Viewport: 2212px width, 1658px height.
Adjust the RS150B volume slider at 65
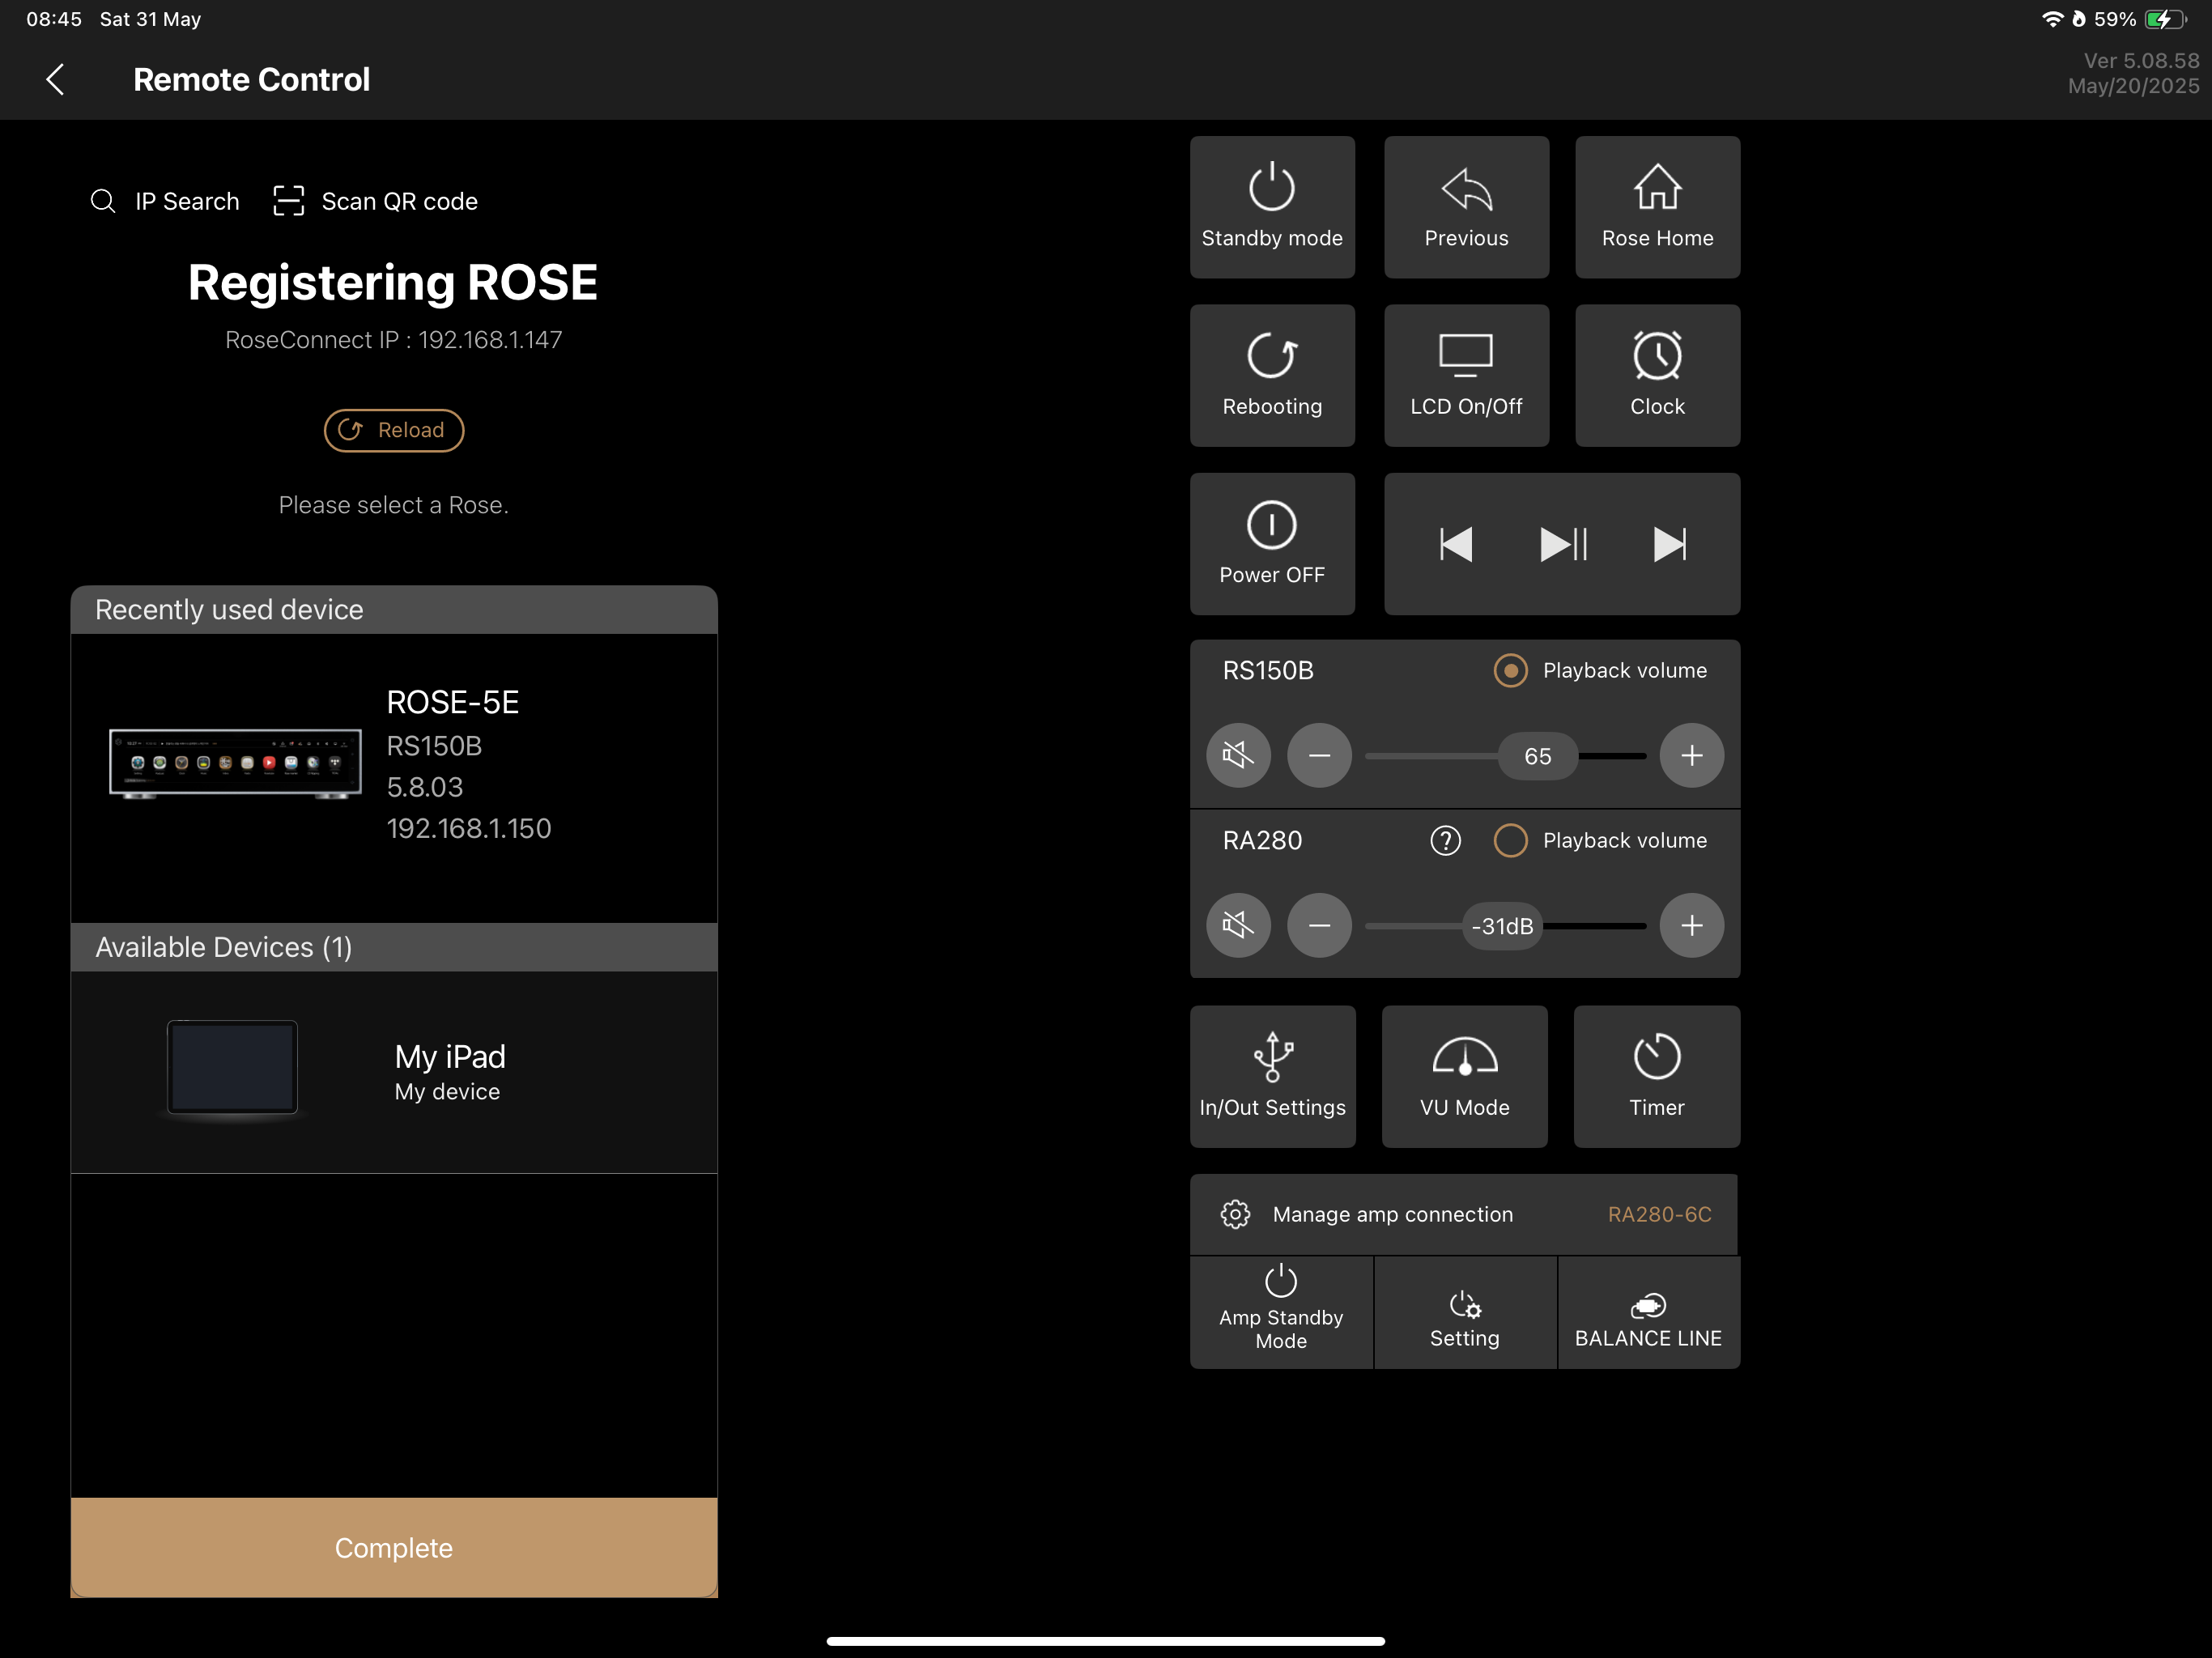(1538, 756)
